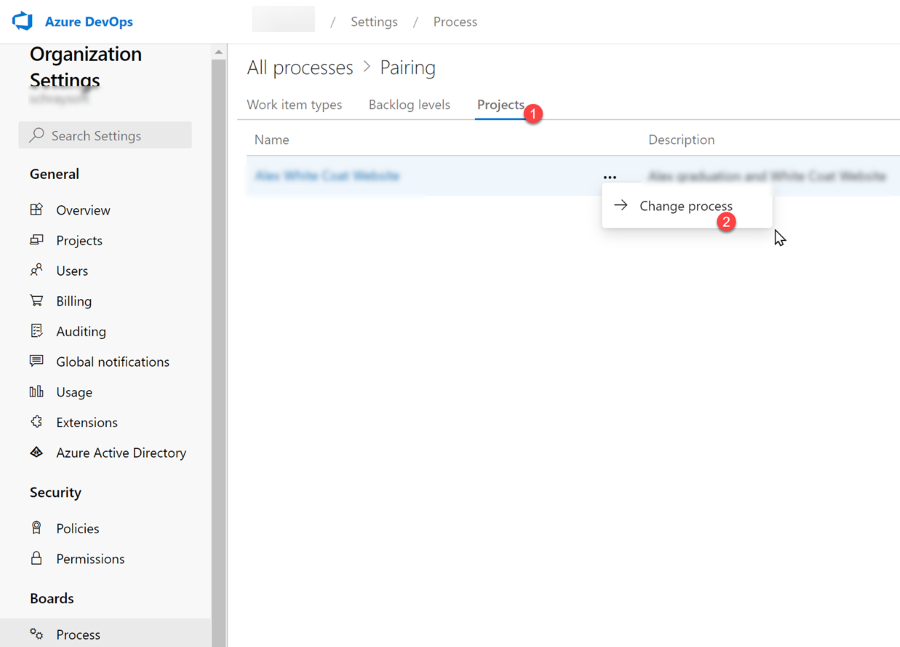The image size is (900, 647).
Task: Click the Users people icon
Action: [x=36, y=270]
